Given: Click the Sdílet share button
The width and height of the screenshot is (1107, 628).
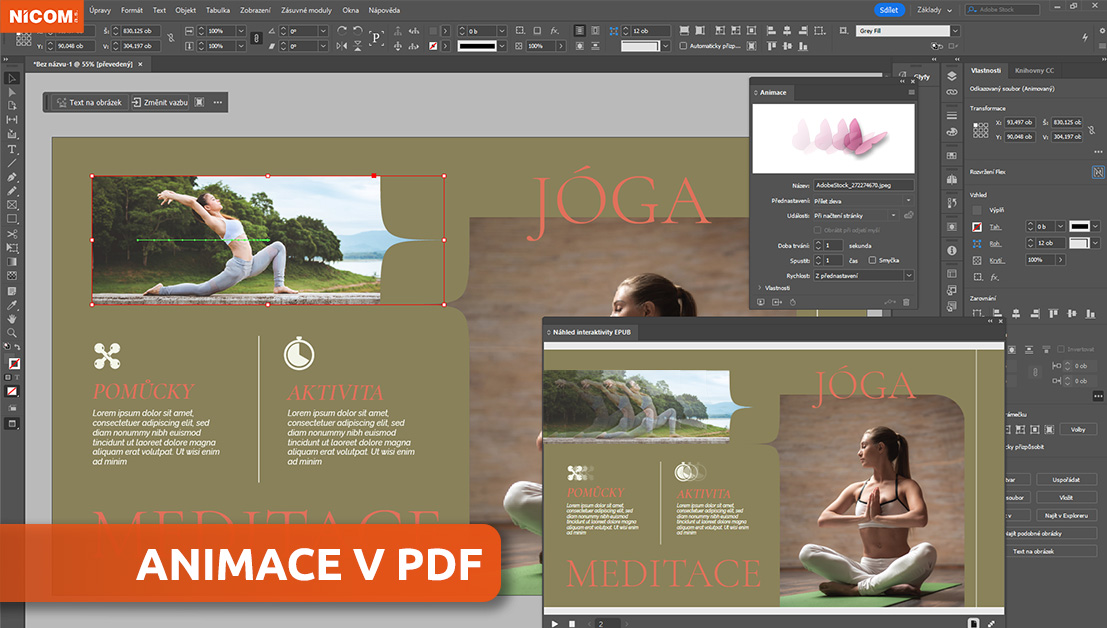Looking at the screenshot, I should pyautogui.click(x=887, y=10).
